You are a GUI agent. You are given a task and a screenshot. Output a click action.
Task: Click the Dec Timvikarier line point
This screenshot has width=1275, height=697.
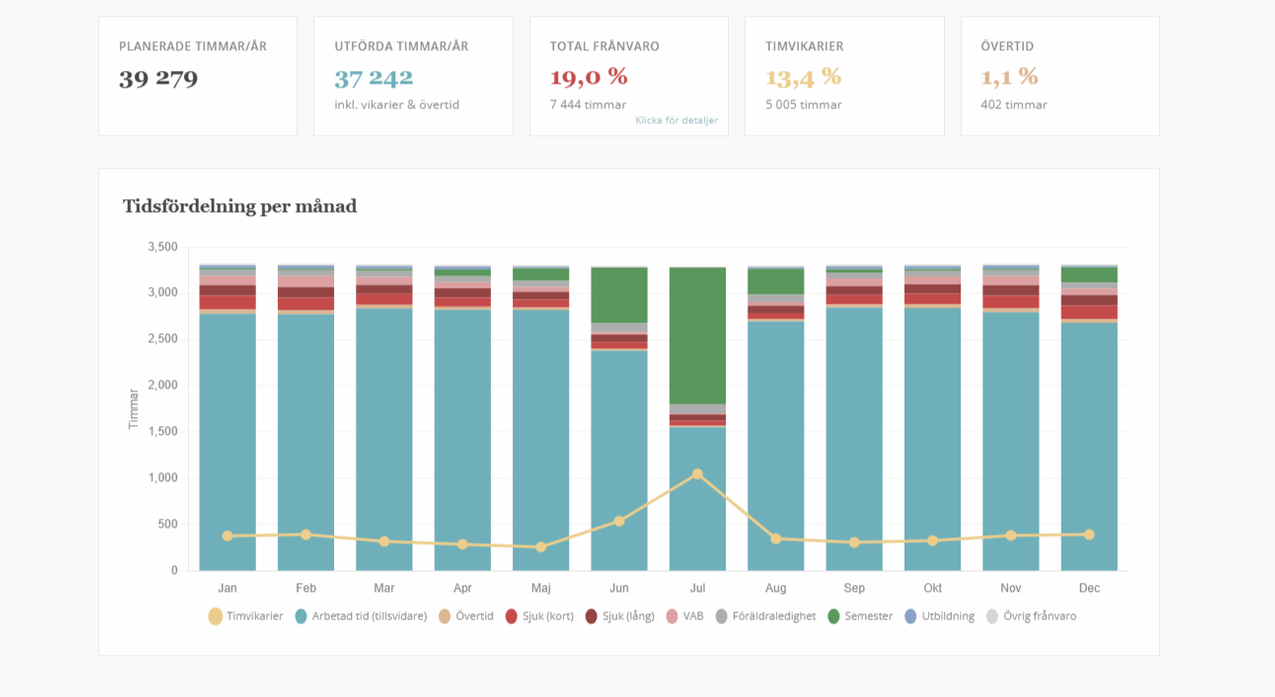click(1089, 535)
